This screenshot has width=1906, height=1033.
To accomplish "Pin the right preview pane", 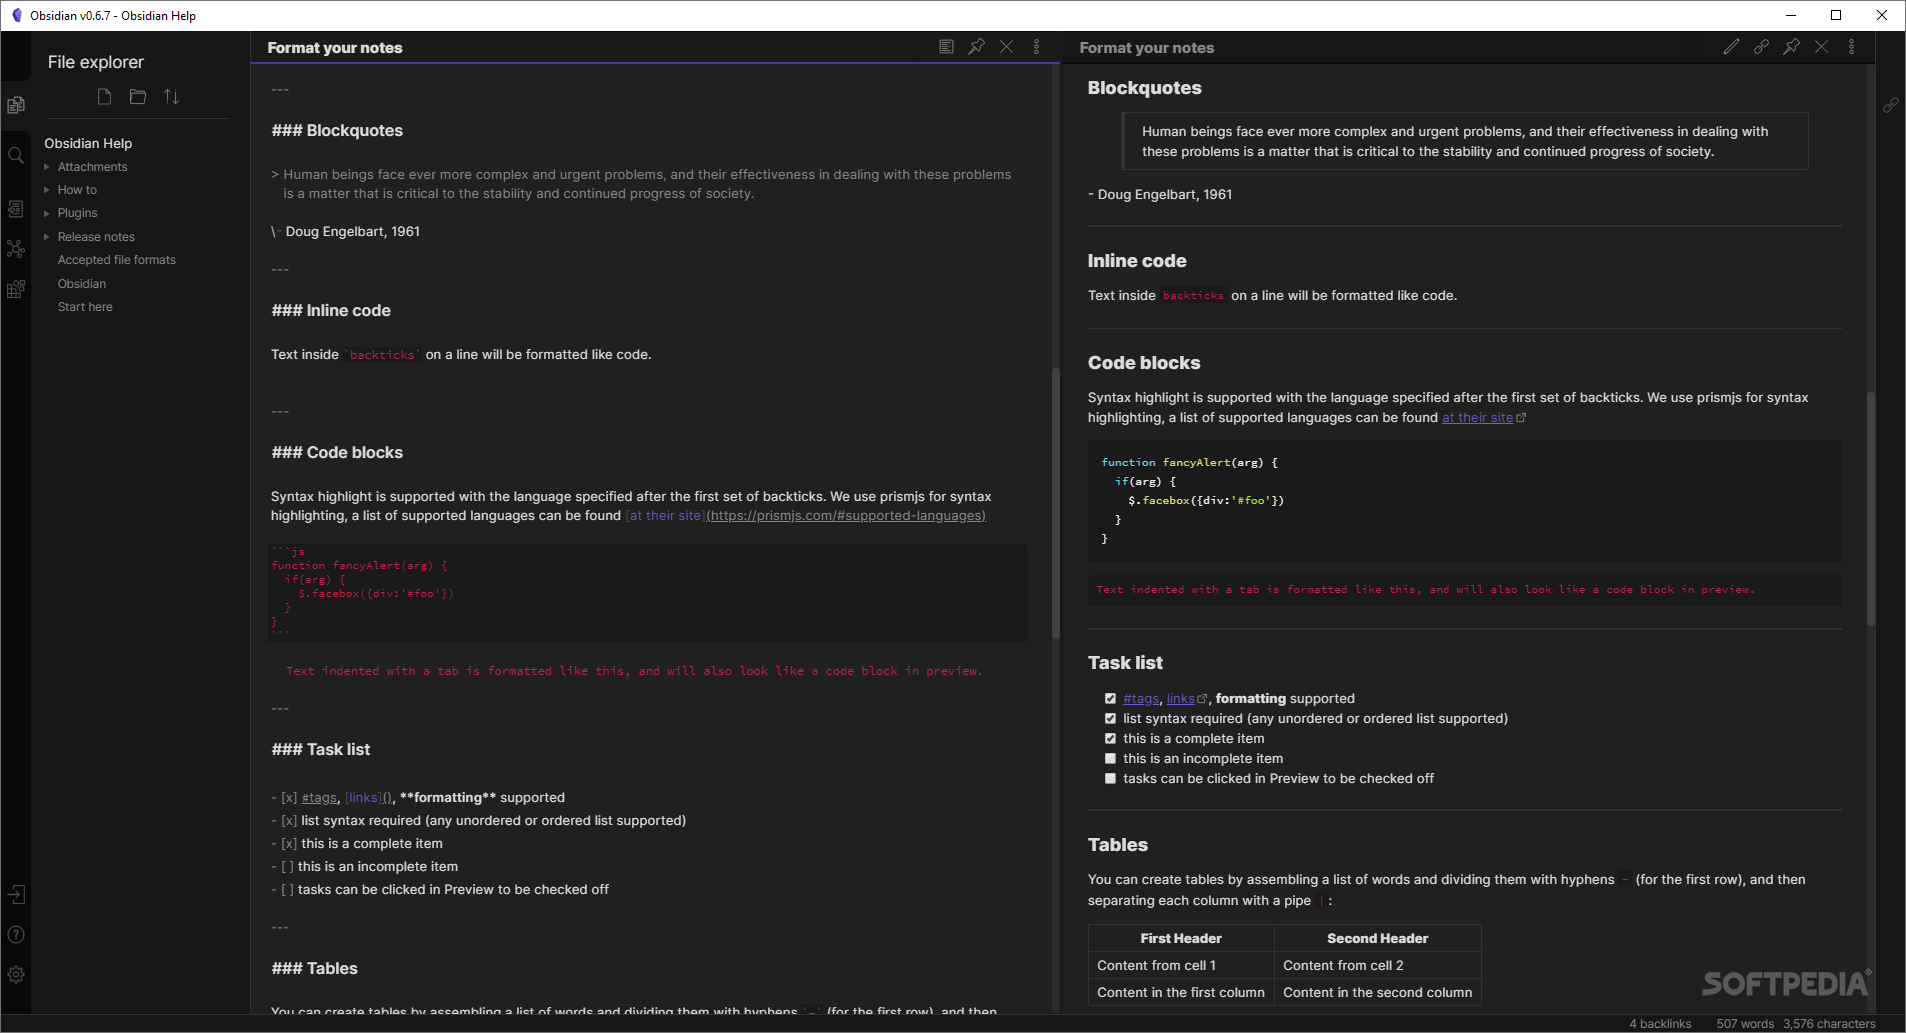I will coord(1792,47).
